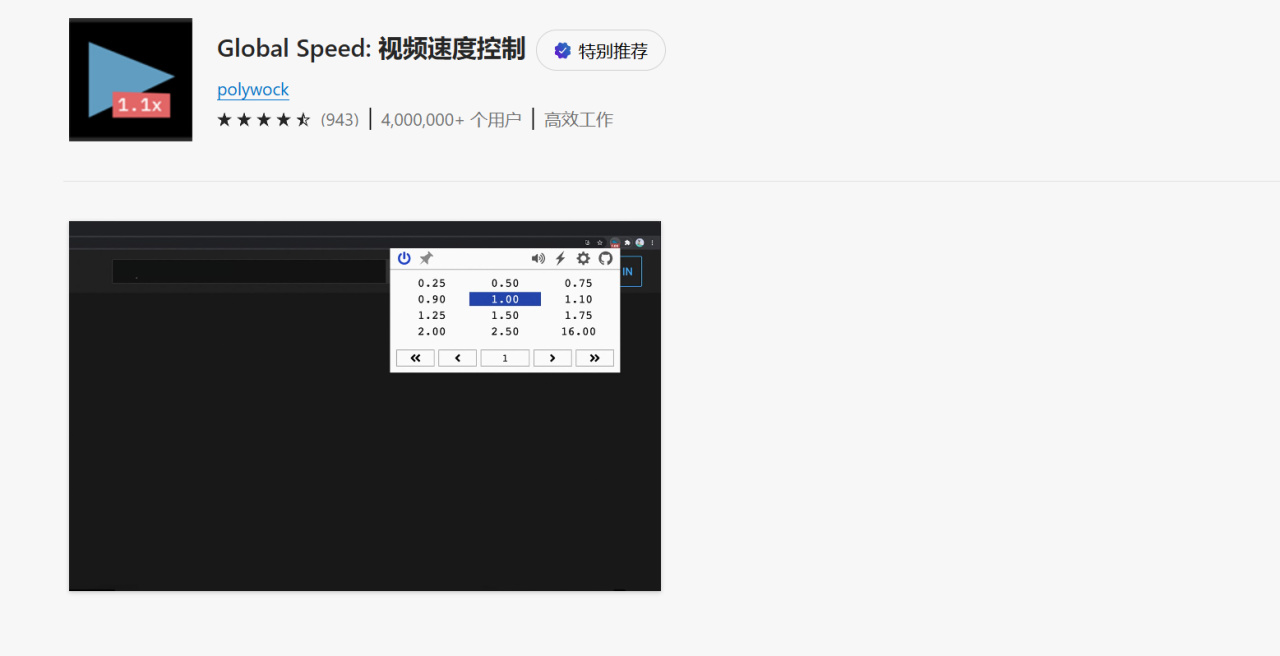
Task: Select the 0.90 speed preset
Action: (x=432, y=299)
